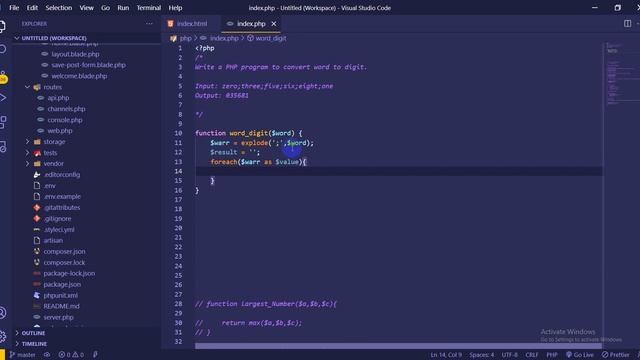
Task: Open errors and warnings status item
Action: 71,355
